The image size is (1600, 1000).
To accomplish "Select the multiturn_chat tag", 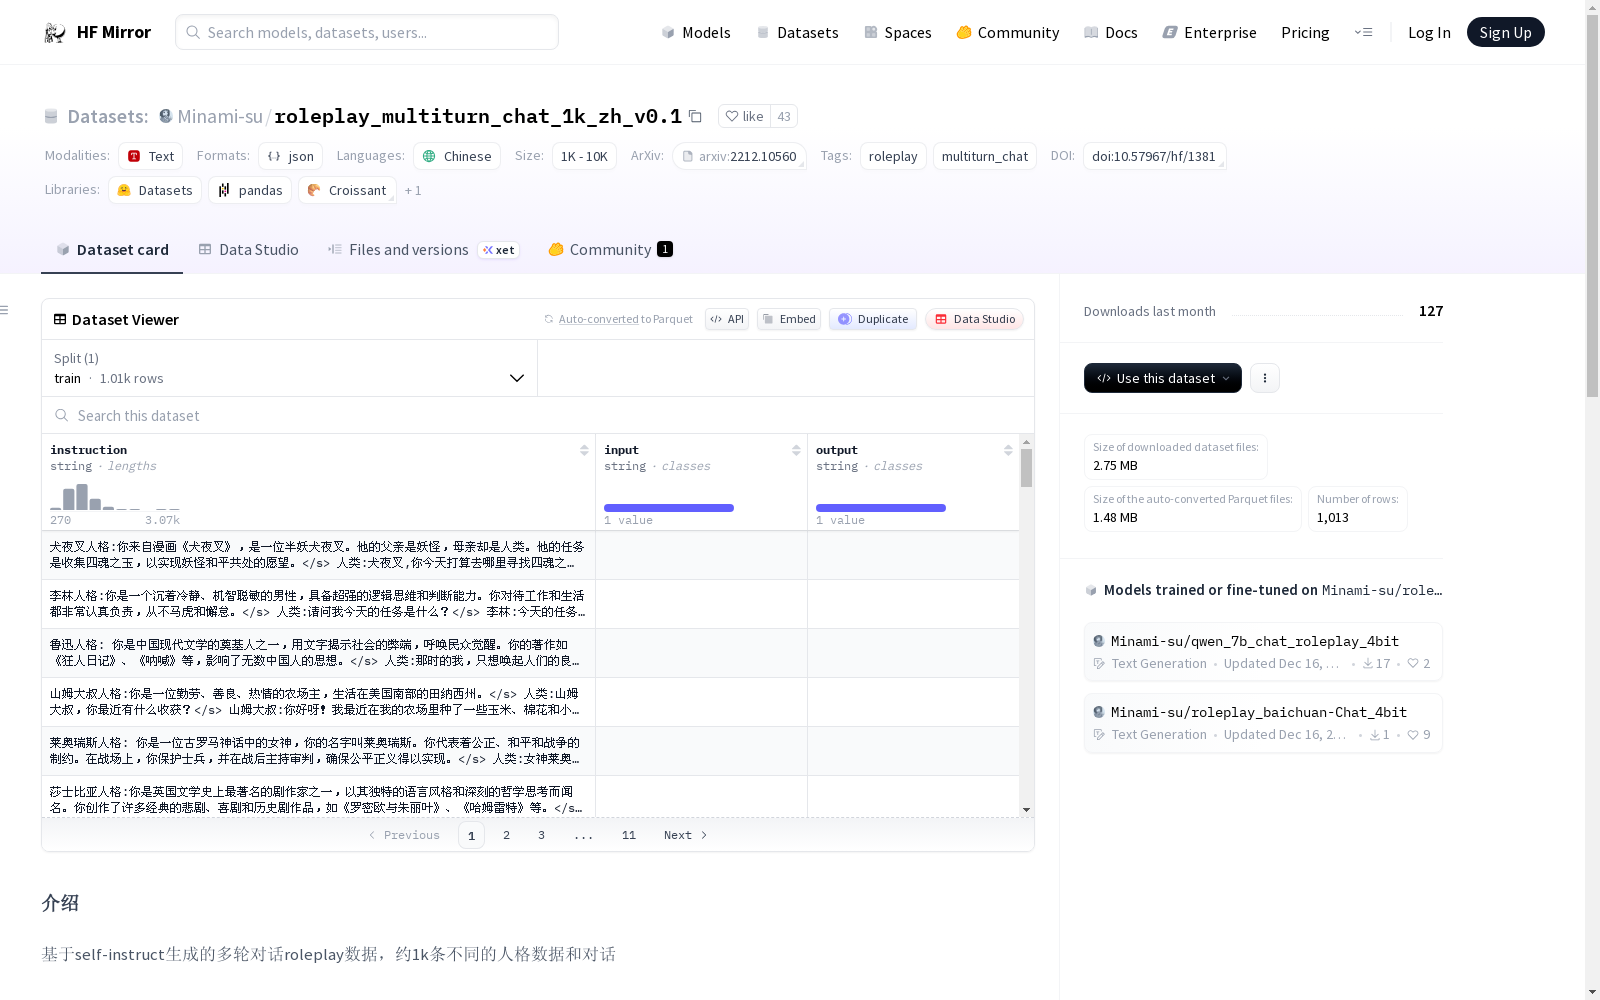I will point(985,156).
